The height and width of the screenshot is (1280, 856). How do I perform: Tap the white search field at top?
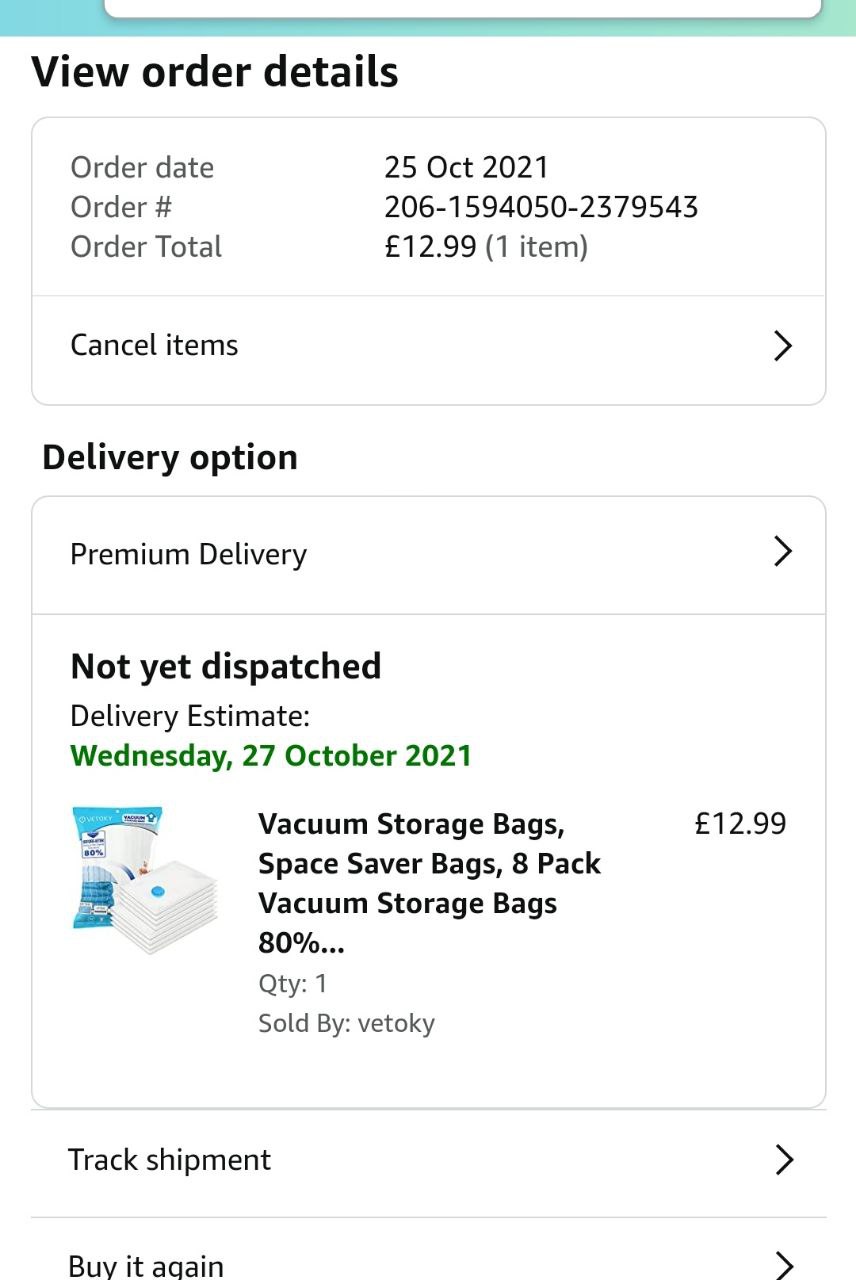(462, 8)
